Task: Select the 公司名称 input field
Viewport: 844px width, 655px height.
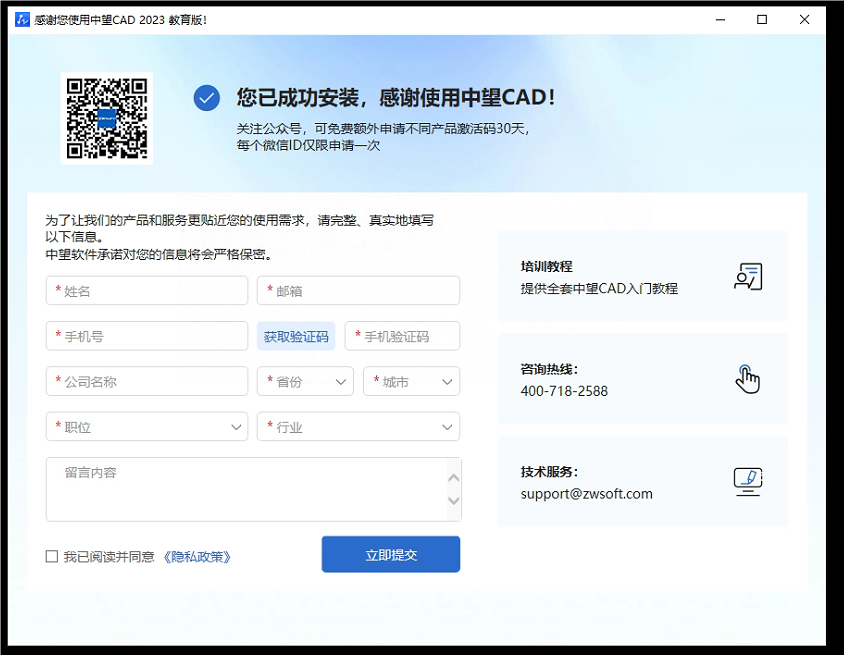Action: pyautogui.click(x=147, y=382)
